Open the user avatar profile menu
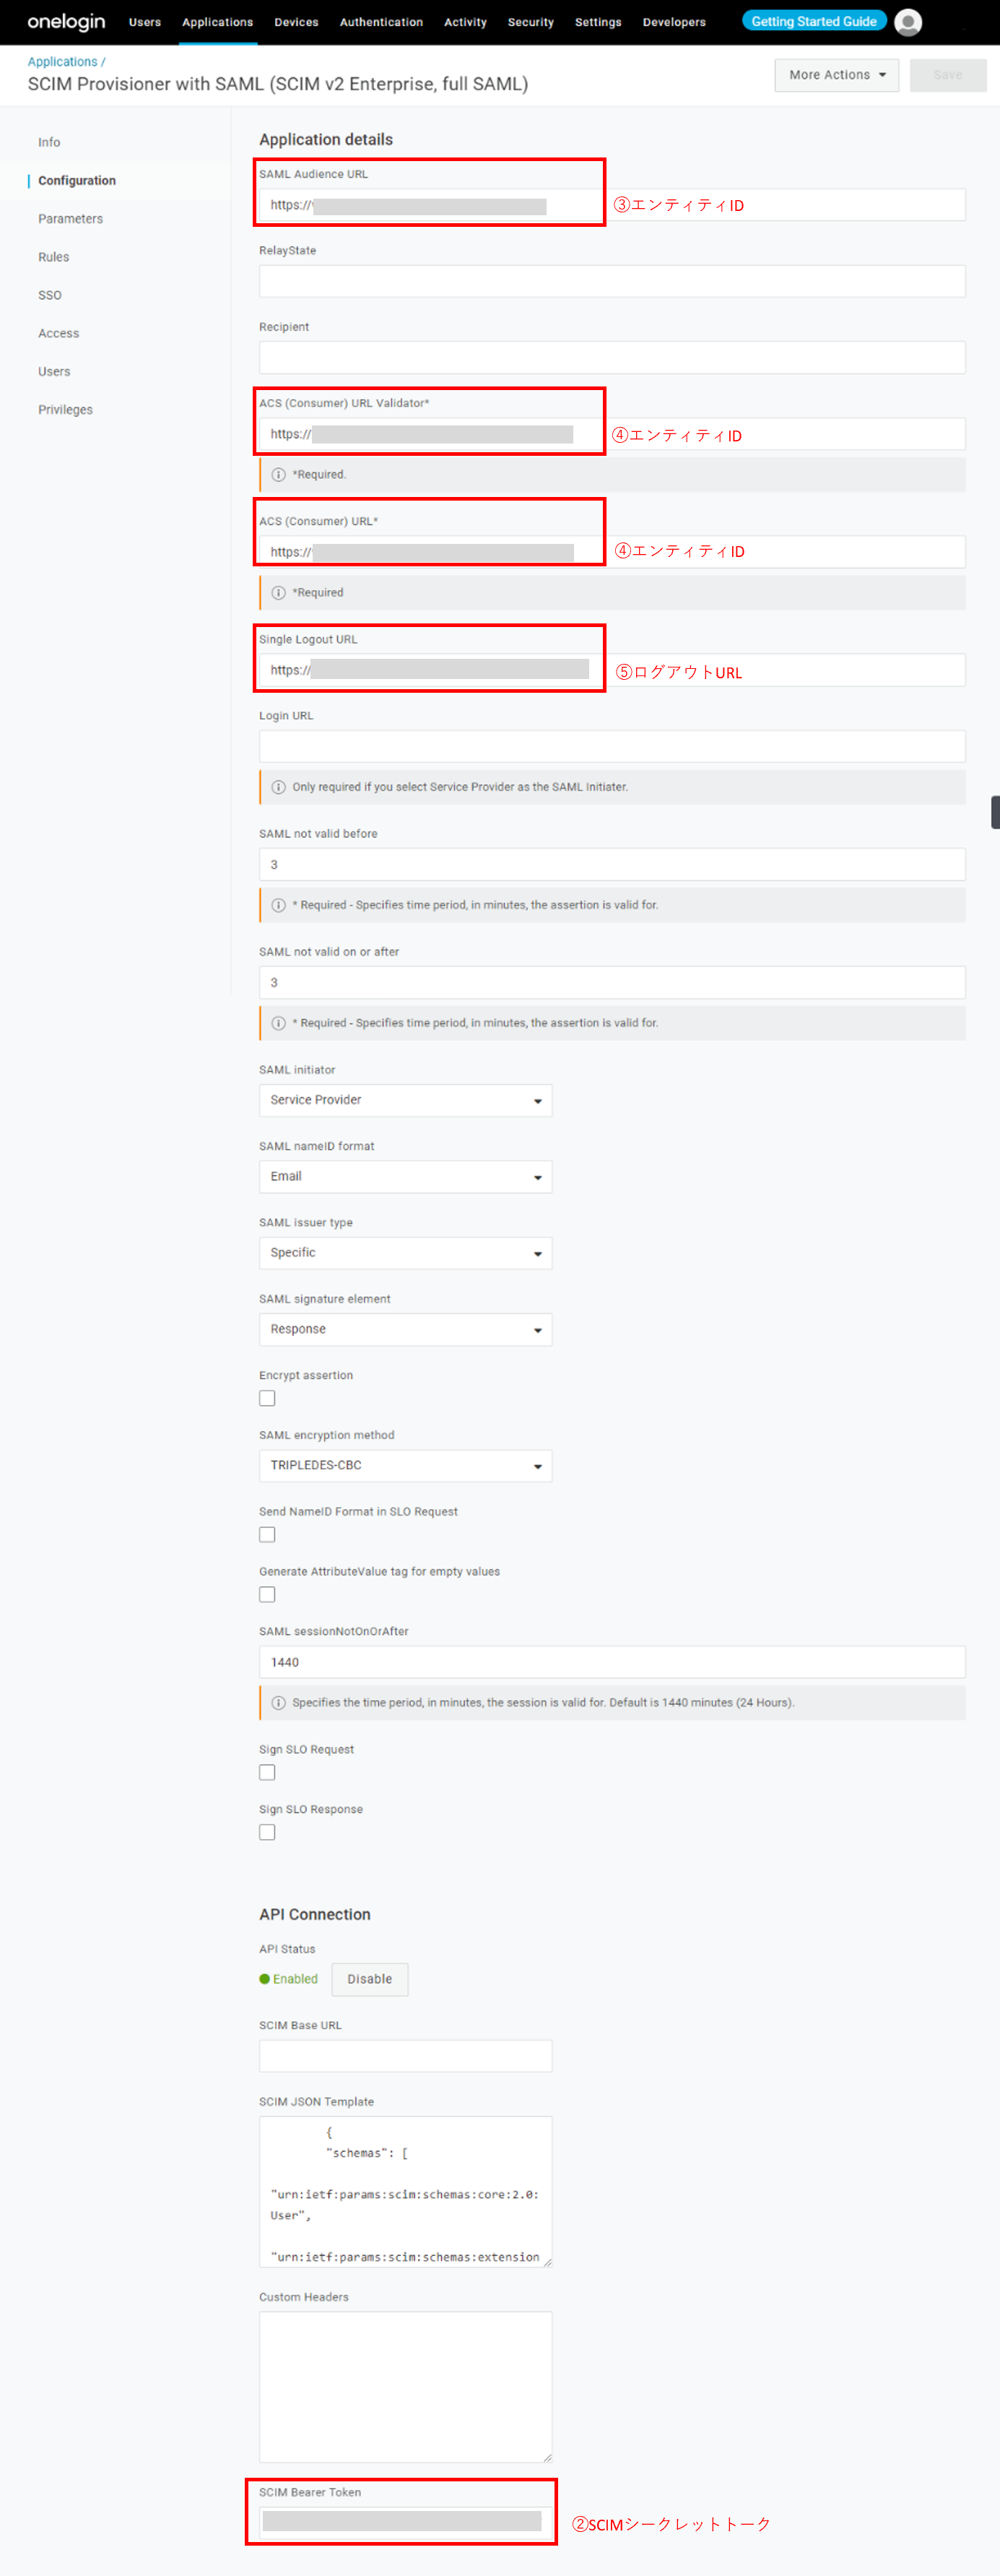 tap(908, 22)
